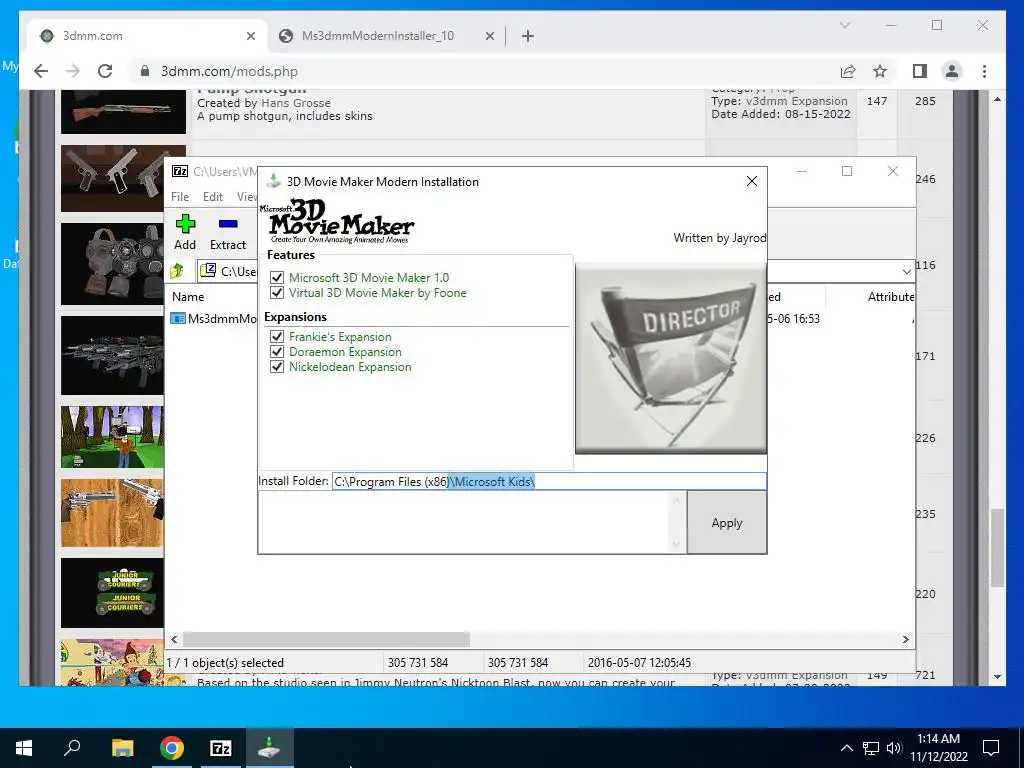Close the 3D Movie Maker installer dialog
Screen dimensions: 1024x768
point(752,182)
